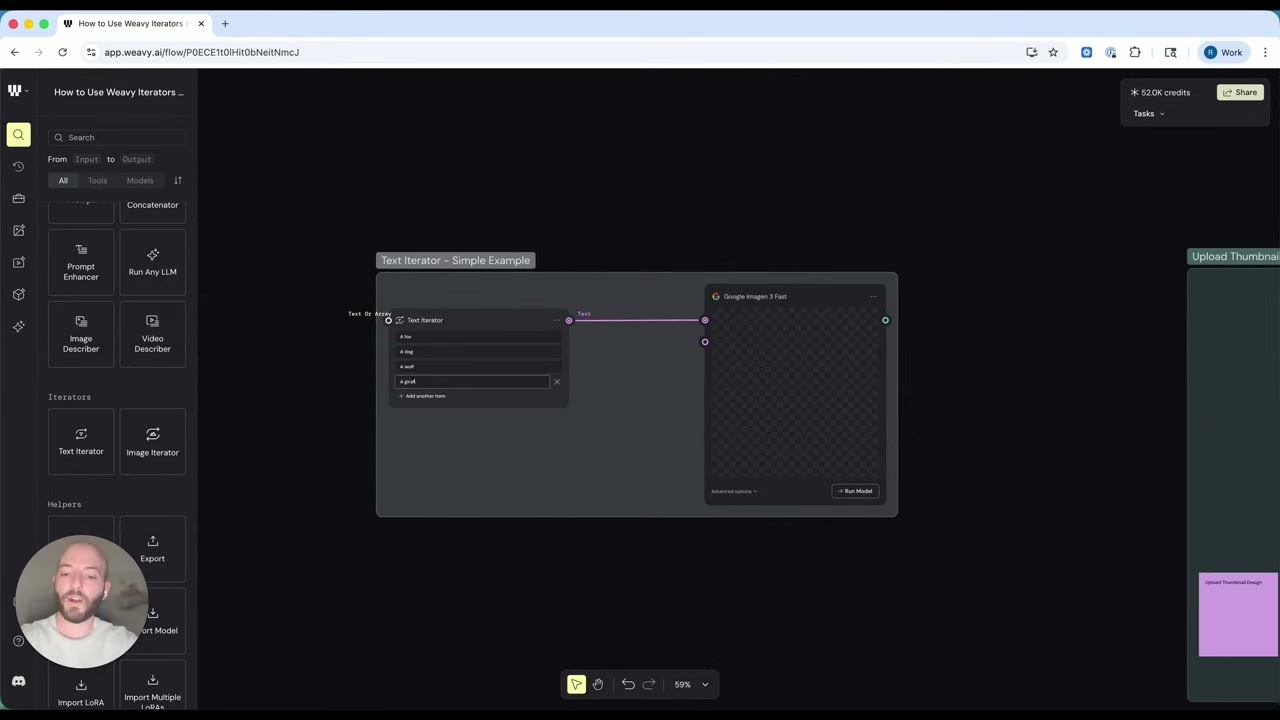Click the browser back arrow

15,52
